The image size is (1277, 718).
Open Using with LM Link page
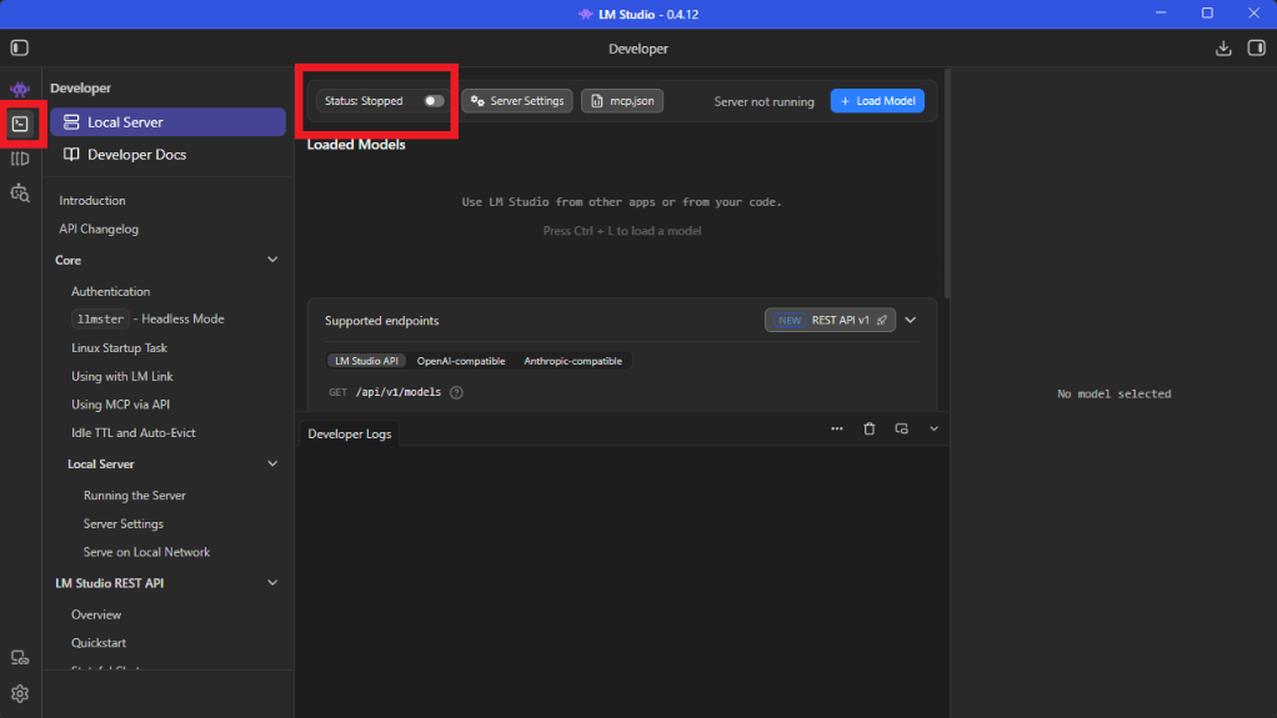122,377
